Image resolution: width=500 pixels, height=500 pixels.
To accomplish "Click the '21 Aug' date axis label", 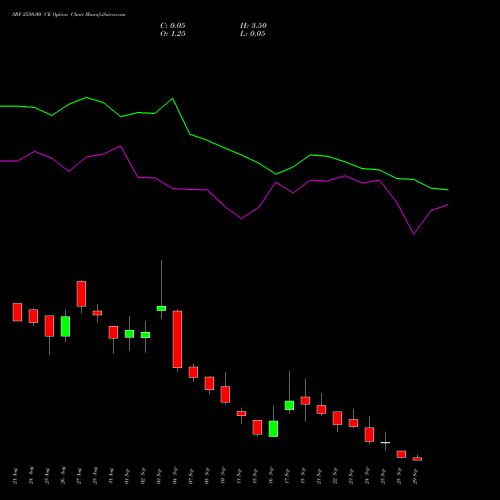I will pos(15,476).
